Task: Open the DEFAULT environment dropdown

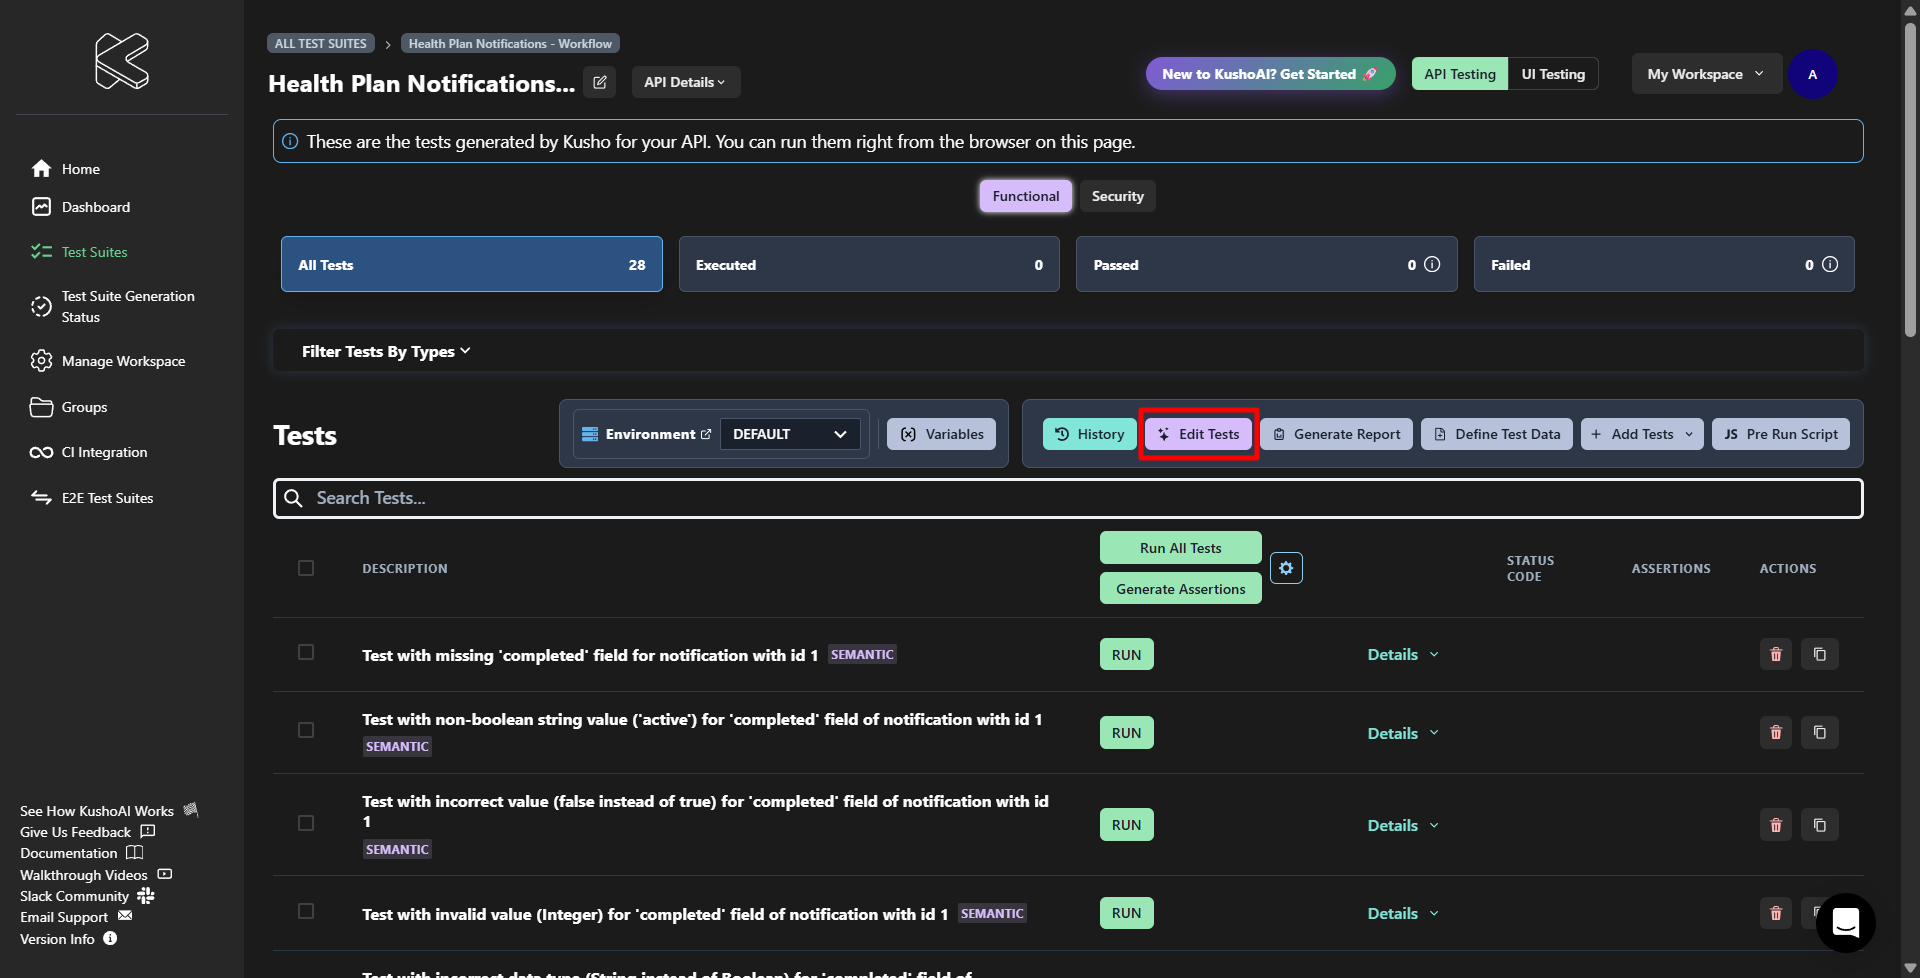Action: coord(789,434)
